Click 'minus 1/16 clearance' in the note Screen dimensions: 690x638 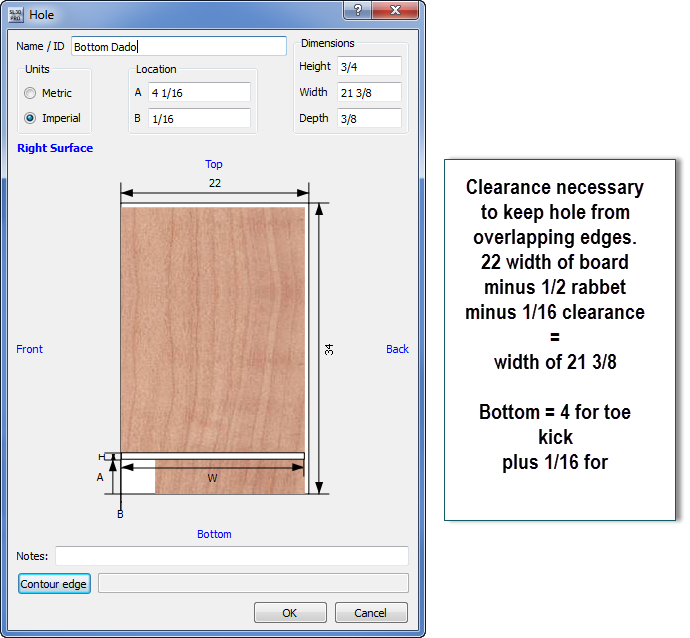point(555,312)
